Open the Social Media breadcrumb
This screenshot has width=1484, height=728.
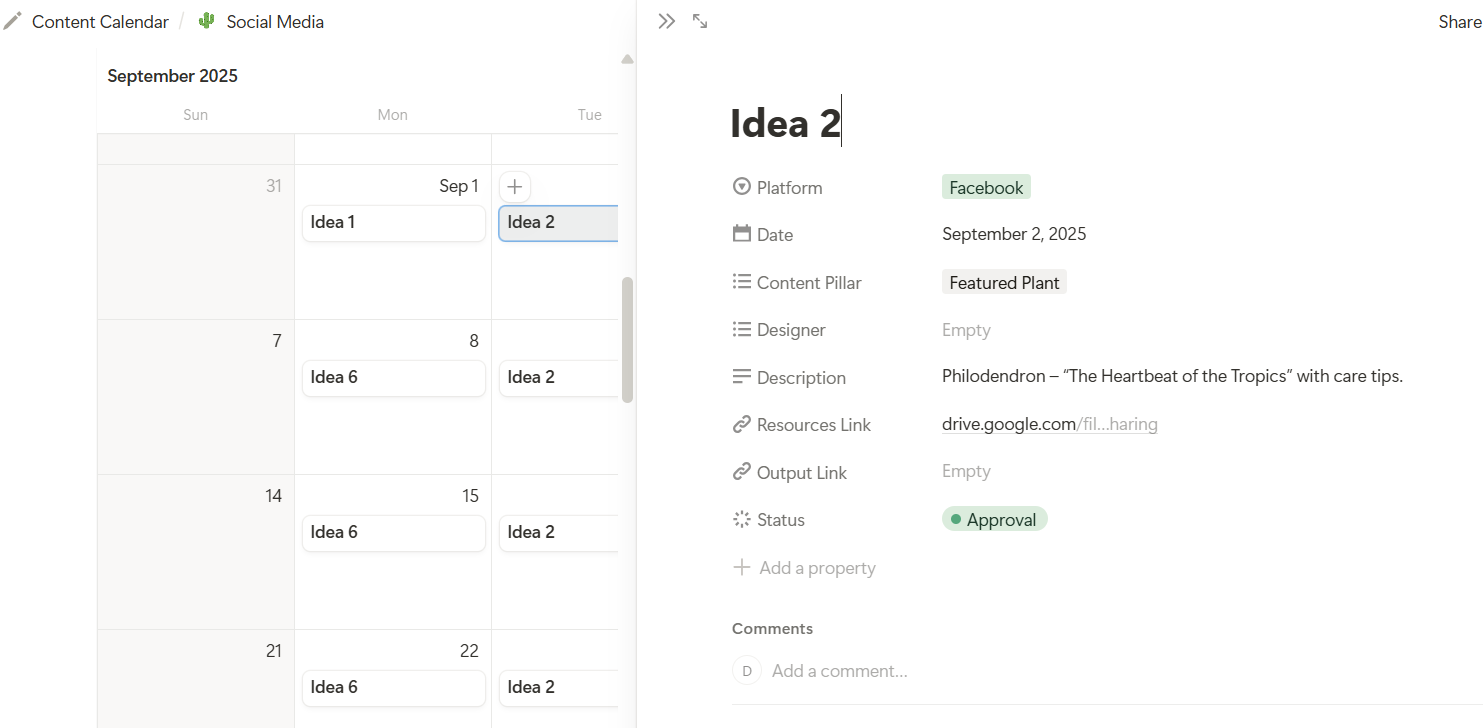[275, 21]
